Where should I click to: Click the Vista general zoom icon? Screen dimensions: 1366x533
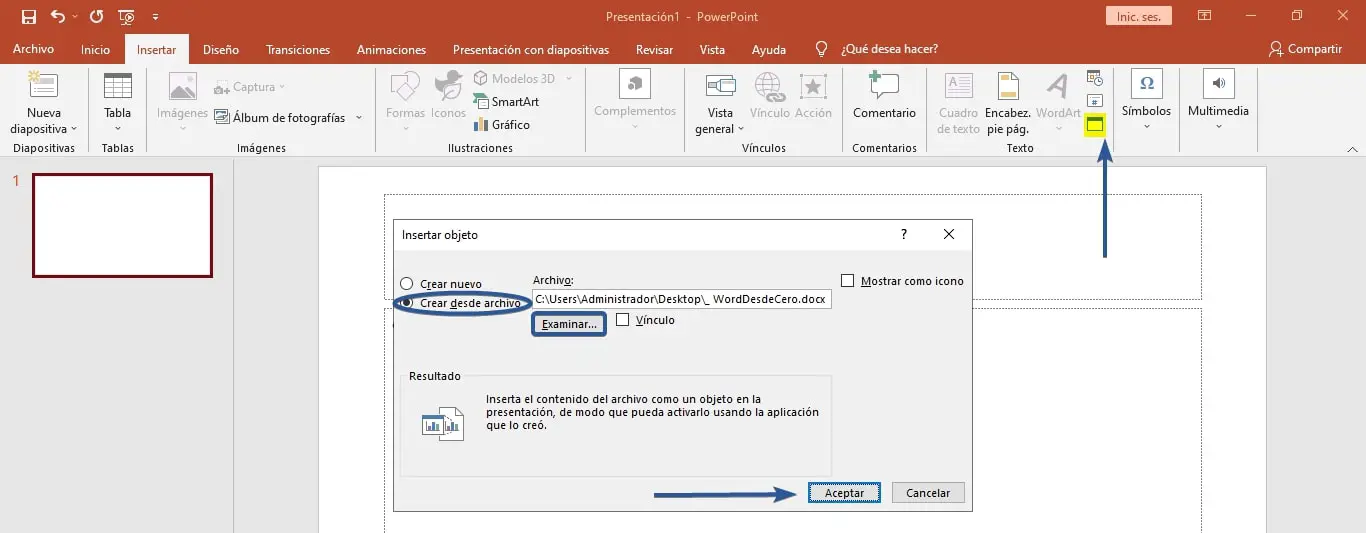[x=720, y=86]
